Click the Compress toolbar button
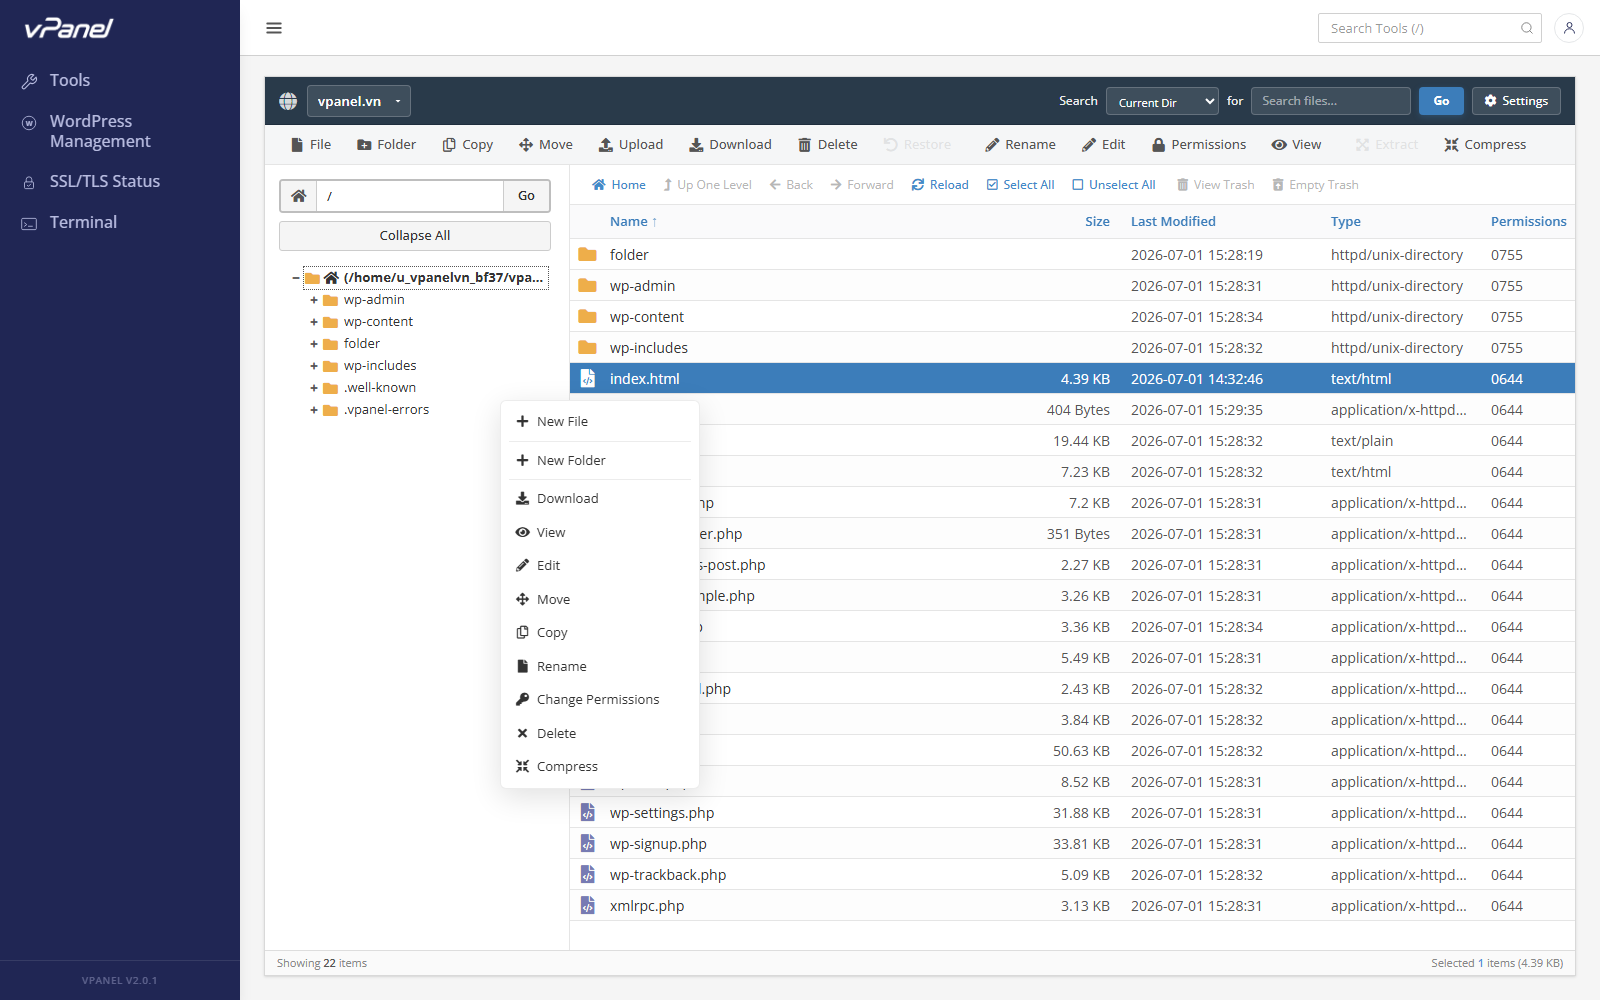Screen dimensions: 1600x1000 coord(1485,145)
